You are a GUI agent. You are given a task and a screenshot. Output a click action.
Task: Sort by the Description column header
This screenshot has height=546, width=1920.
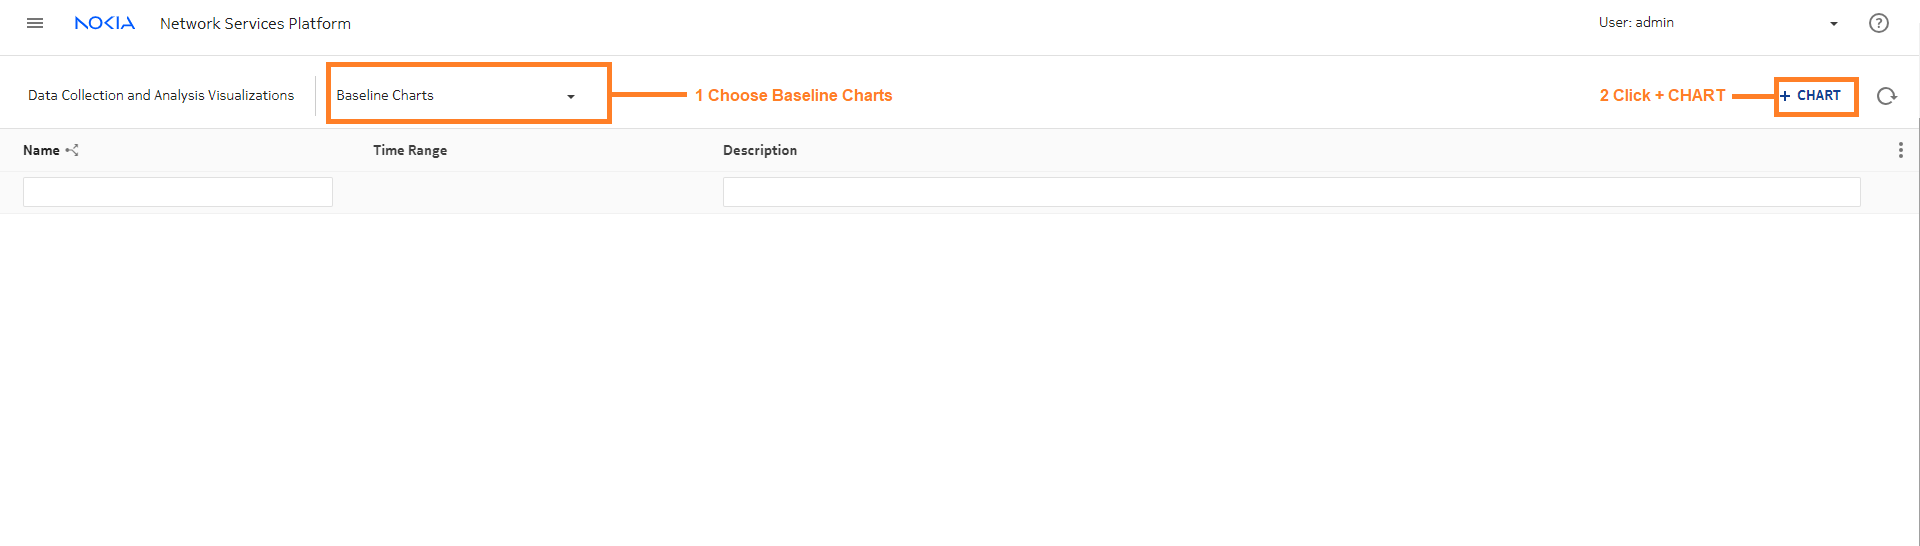[x=760, y=150]
